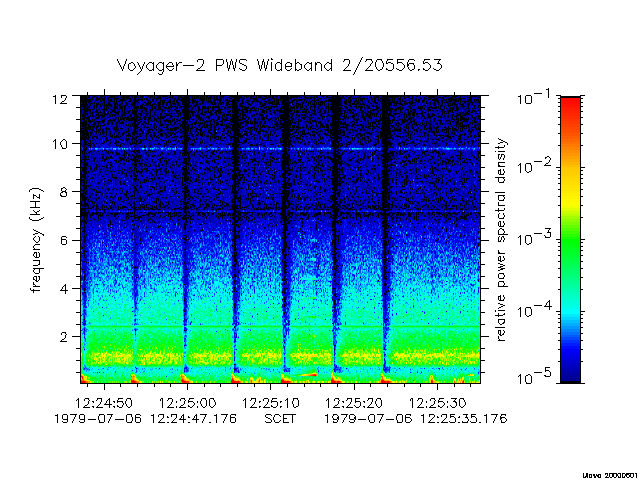Click the red streak near 12:25:15
Screen dimensions: 640x480
click(307, 374)
